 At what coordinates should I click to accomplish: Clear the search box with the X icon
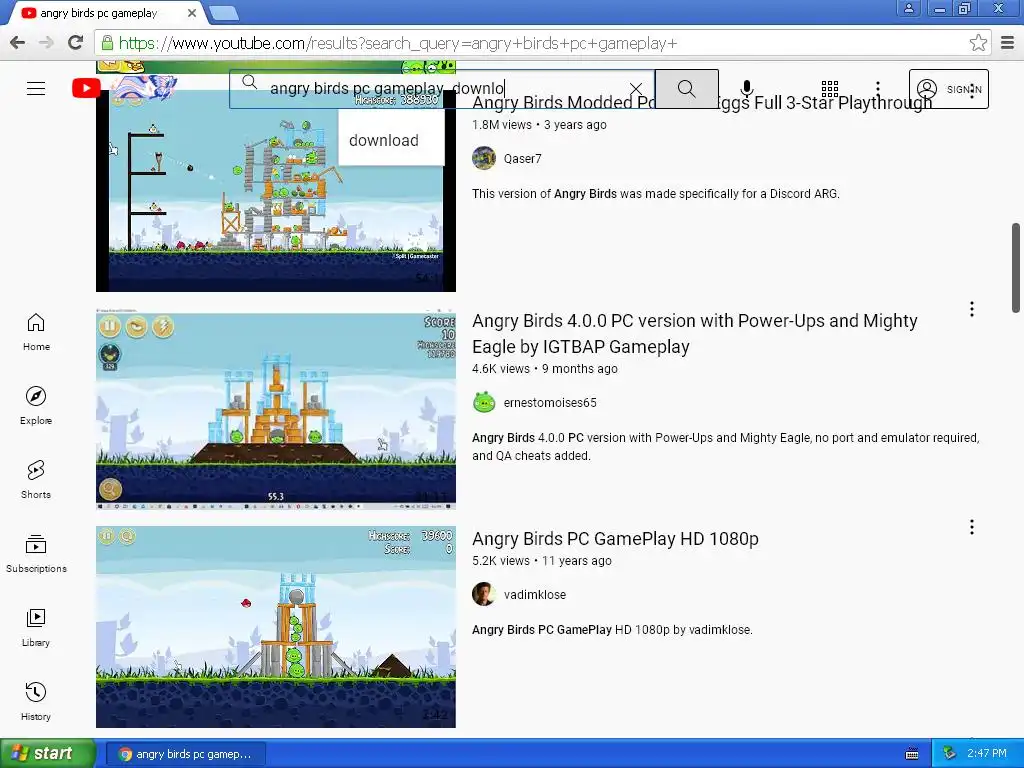(635, 89)
